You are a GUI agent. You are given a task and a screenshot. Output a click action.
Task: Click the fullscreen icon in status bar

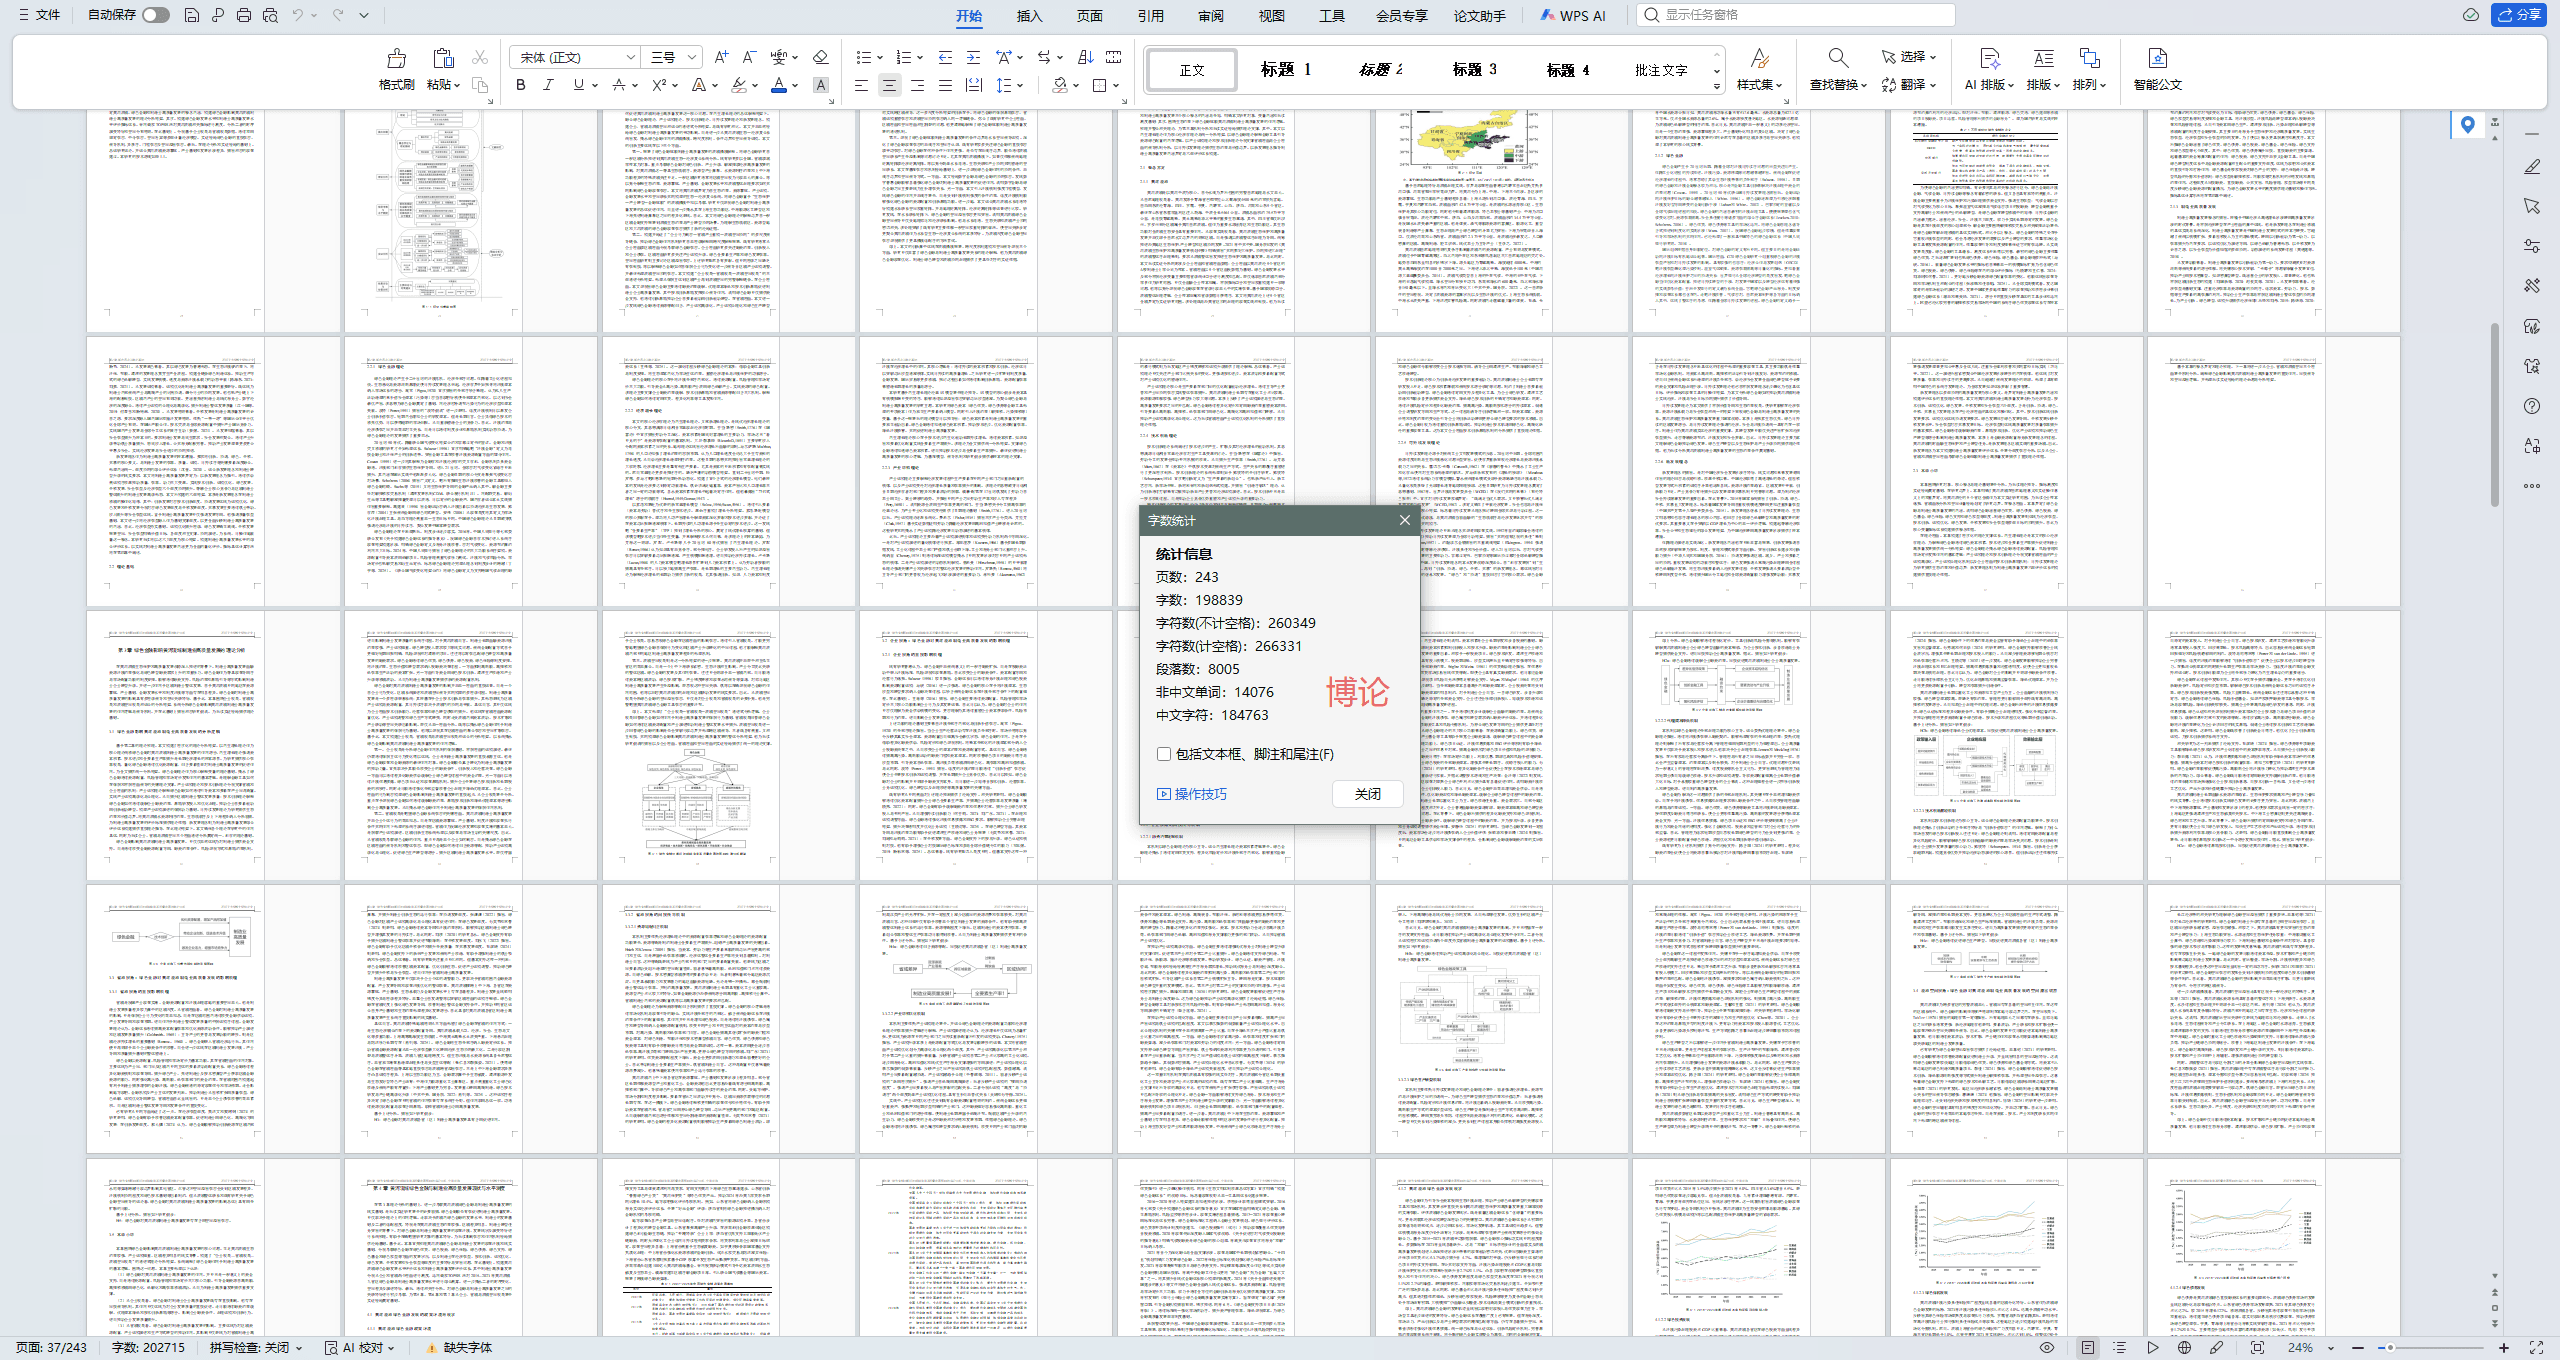[2536, 1348]
